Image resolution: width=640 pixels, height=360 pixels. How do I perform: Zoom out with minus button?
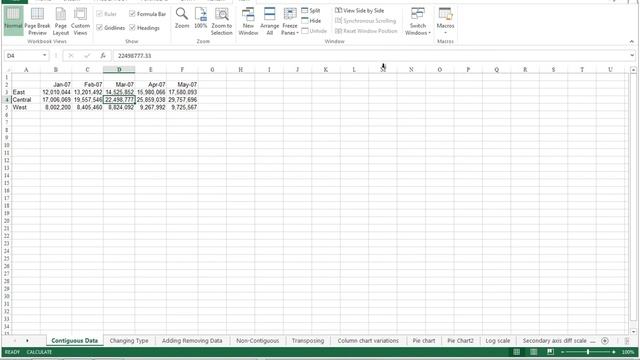[563, 352]
